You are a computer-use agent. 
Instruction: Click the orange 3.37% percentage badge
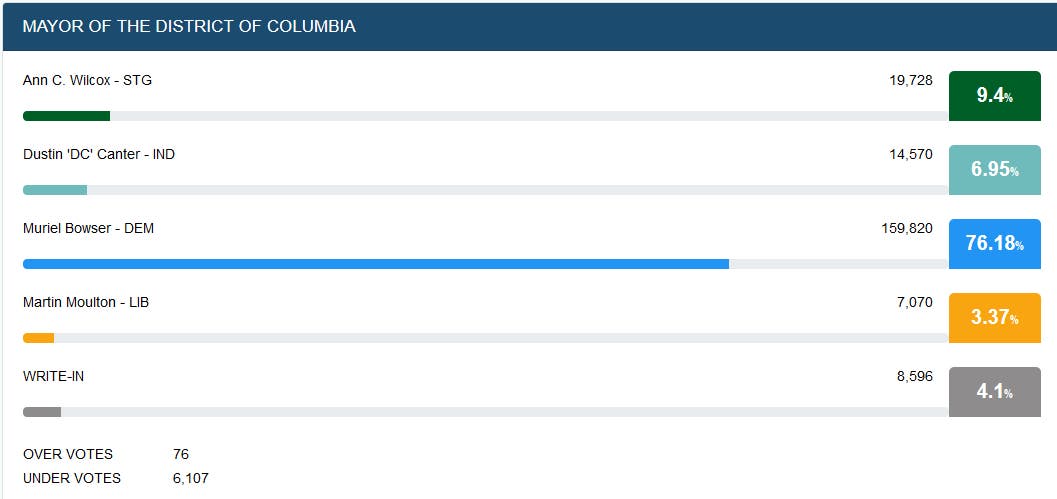(x=994, y=318)
